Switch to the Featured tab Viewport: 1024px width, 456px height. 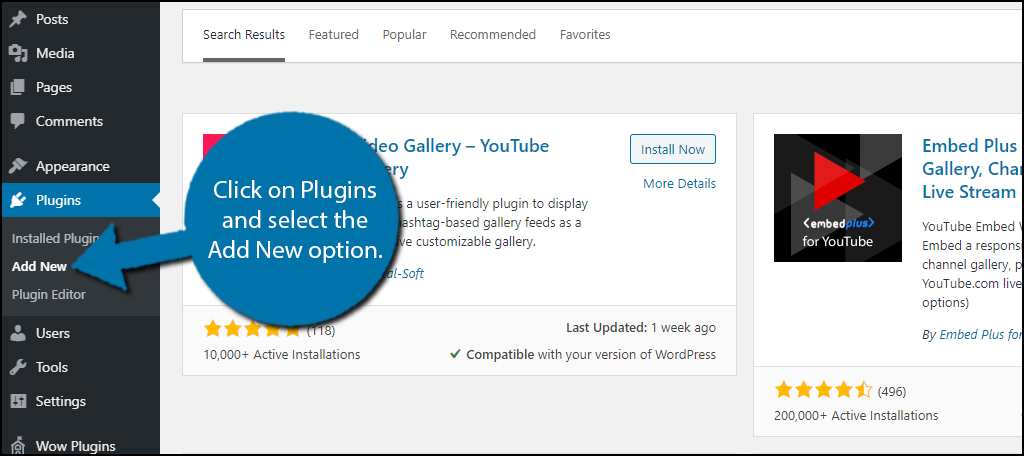pyautogui.click(x=334, y=35)
